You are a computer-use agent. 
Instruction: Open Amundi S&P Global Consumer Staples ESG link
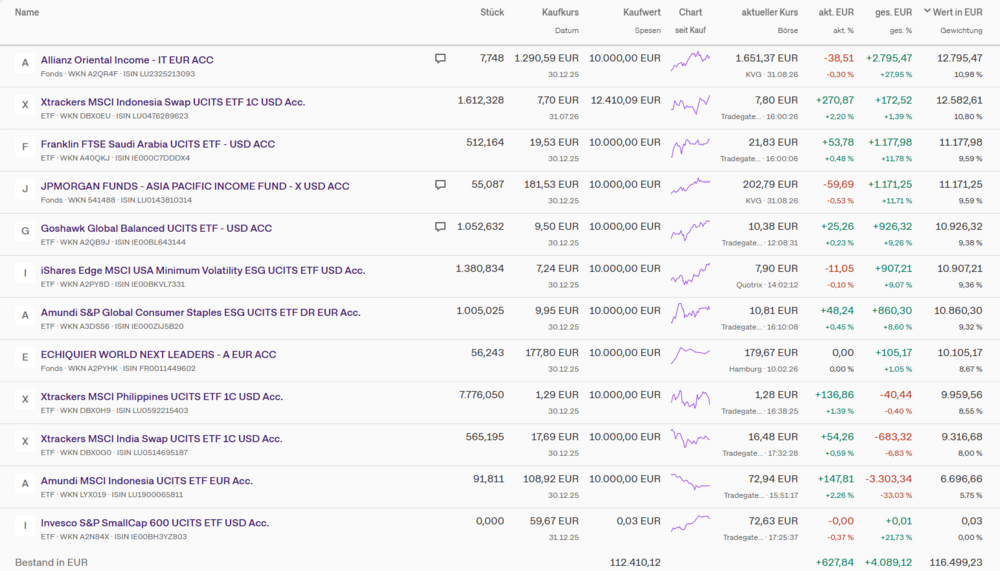(x=200, y=313)
